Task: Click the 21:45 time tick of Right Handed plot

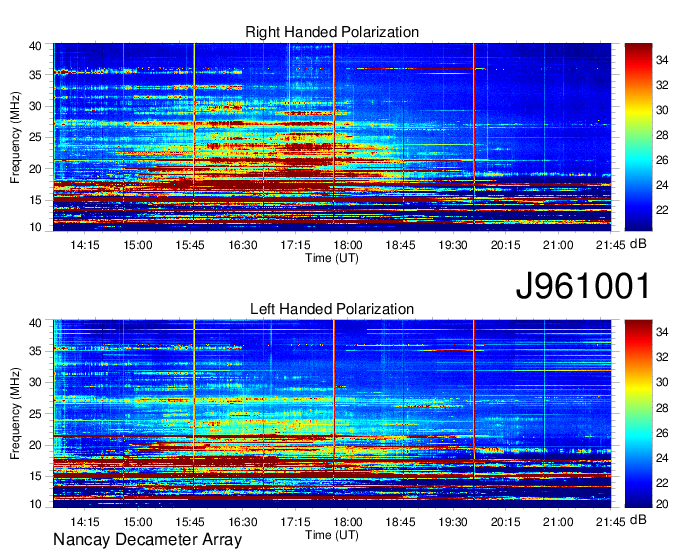Action: [x=611, y=245]
